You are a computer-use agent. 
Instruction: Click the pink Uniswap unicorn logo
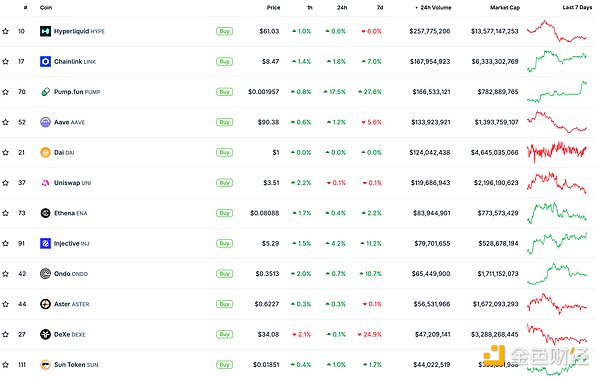45,183
